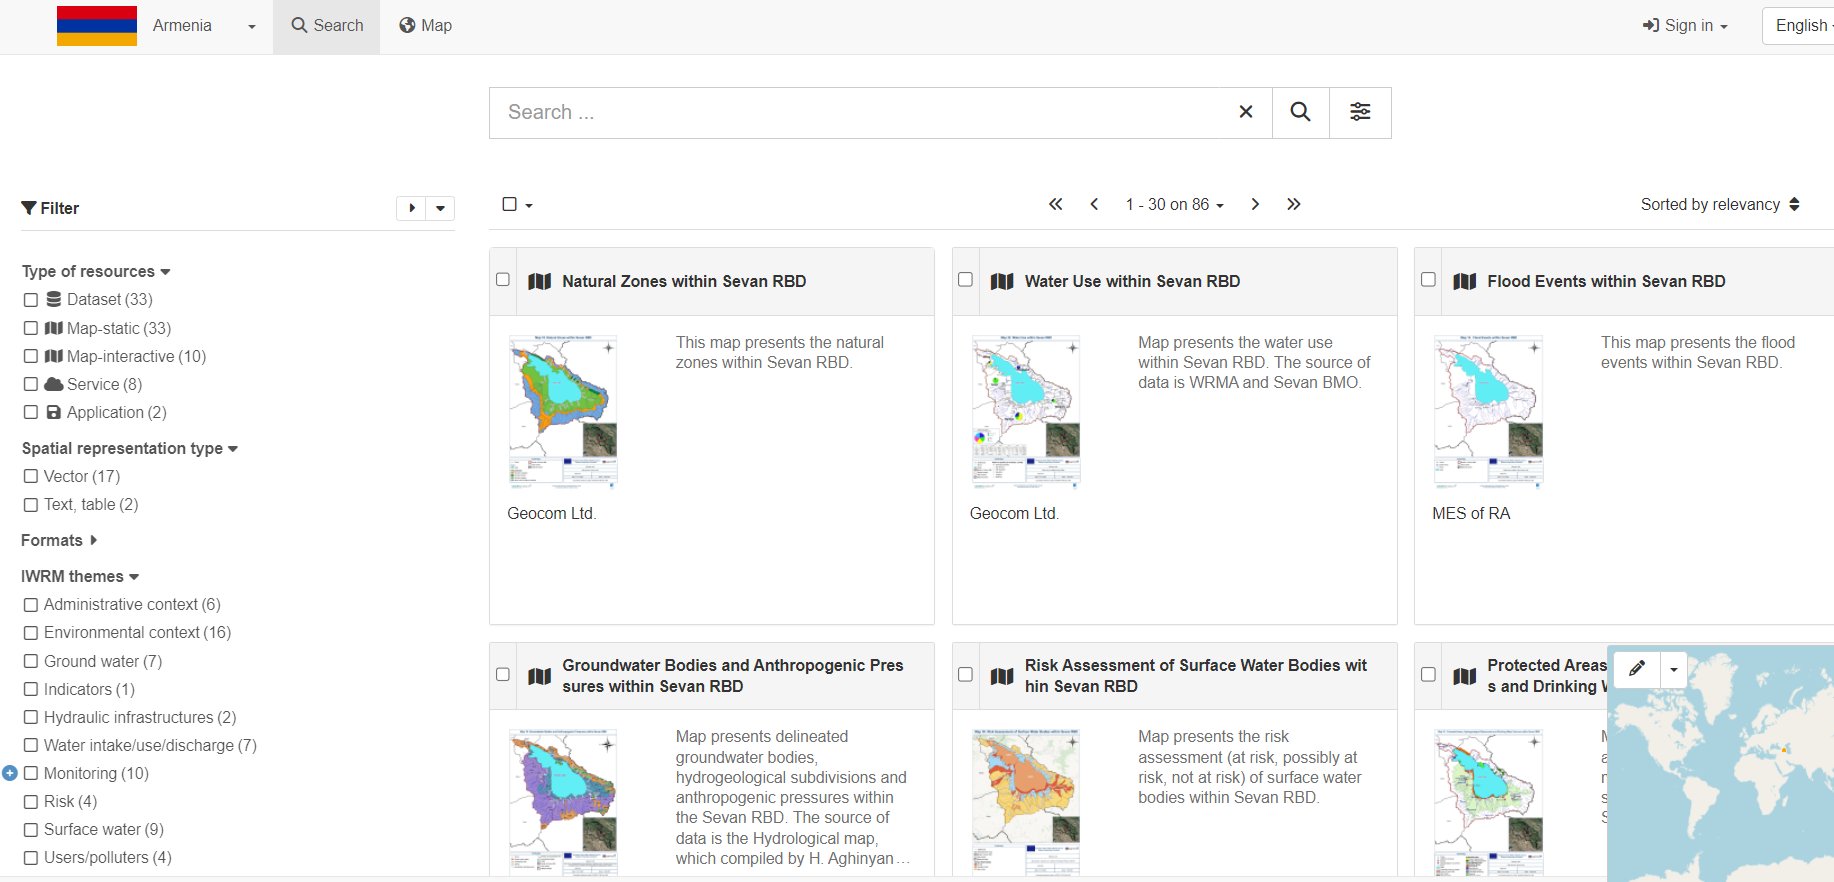Click map icon of Protected Areas card

tap(1464, 676)
